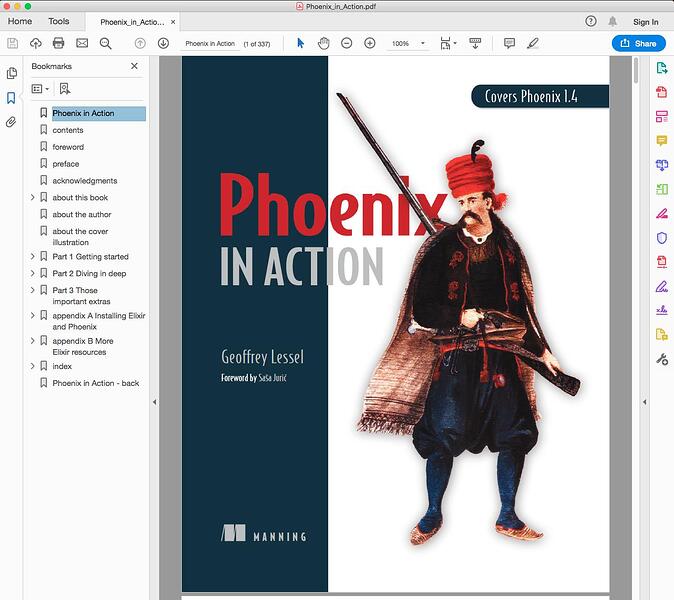Go to next page arrow

pyautogui.click(x=163, y=43)
